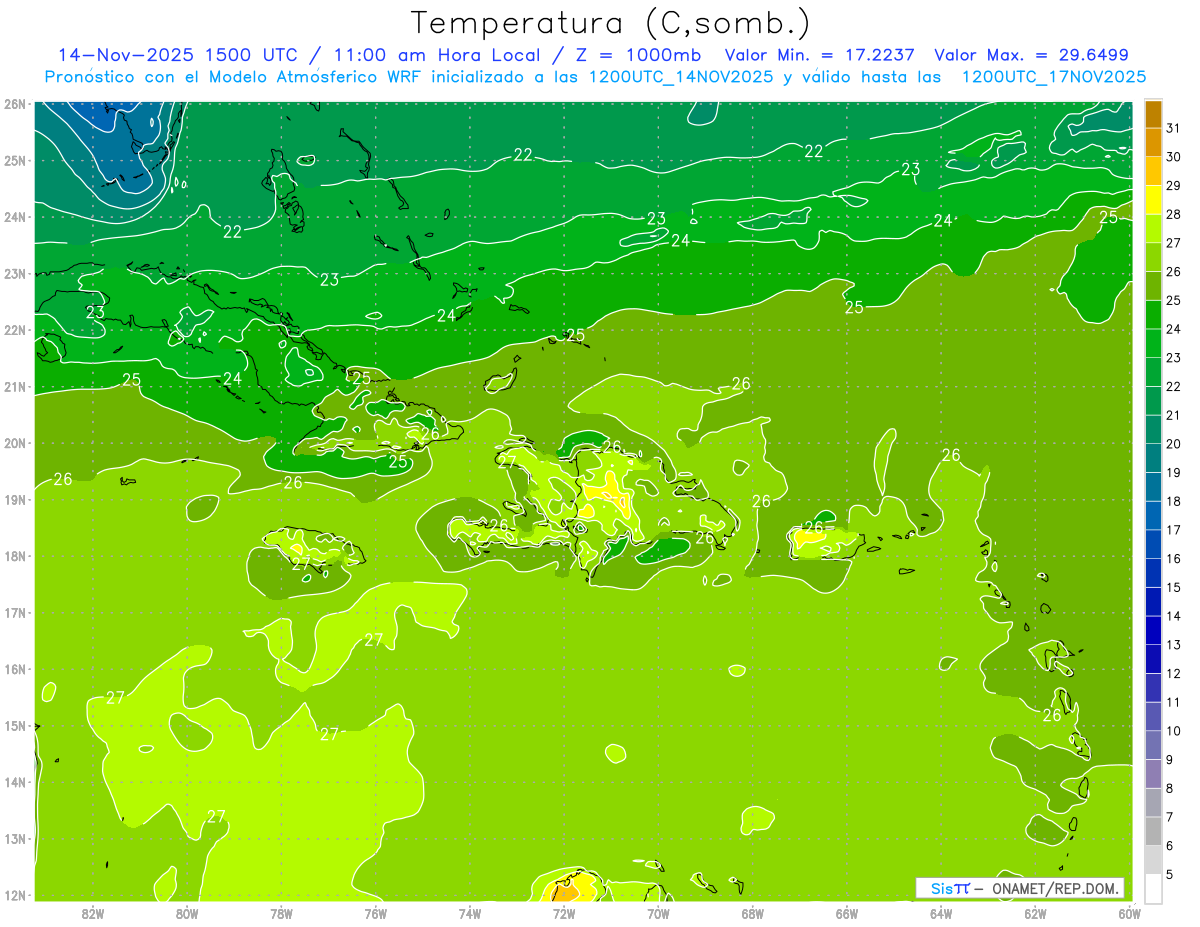1200x927 pixels.
Task: Click the longitude axis label 64W
Action: pyautogui.click(x=940, y=913)
